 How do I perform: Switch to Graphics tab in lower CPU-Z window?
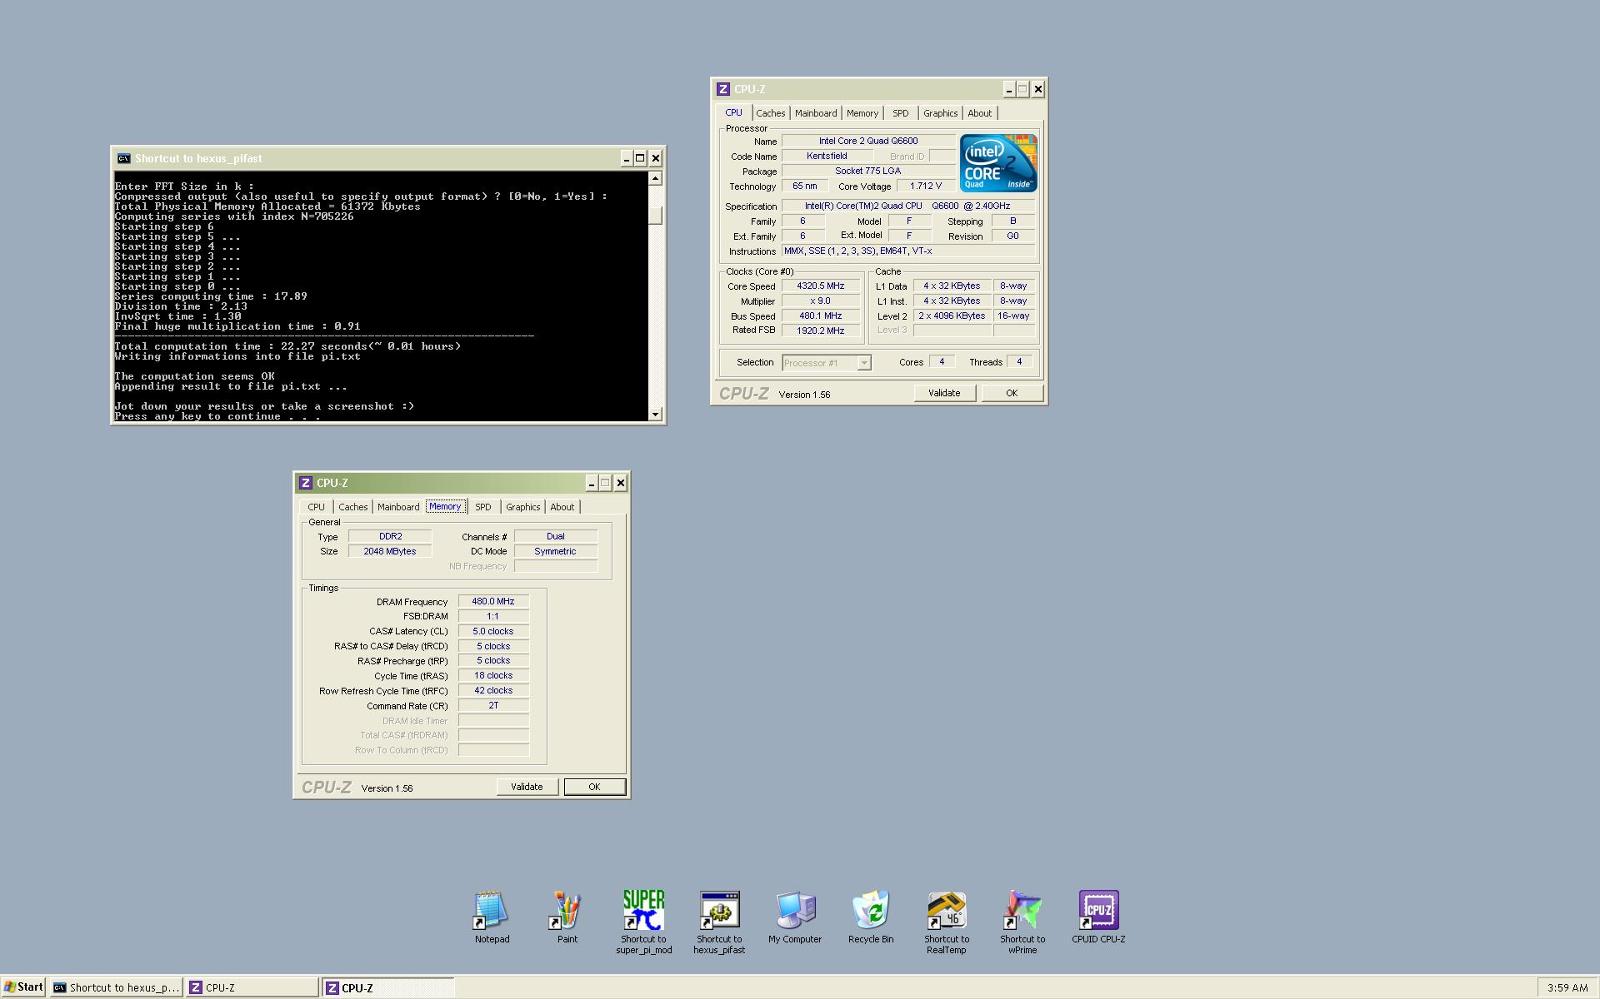coord(523,507)
